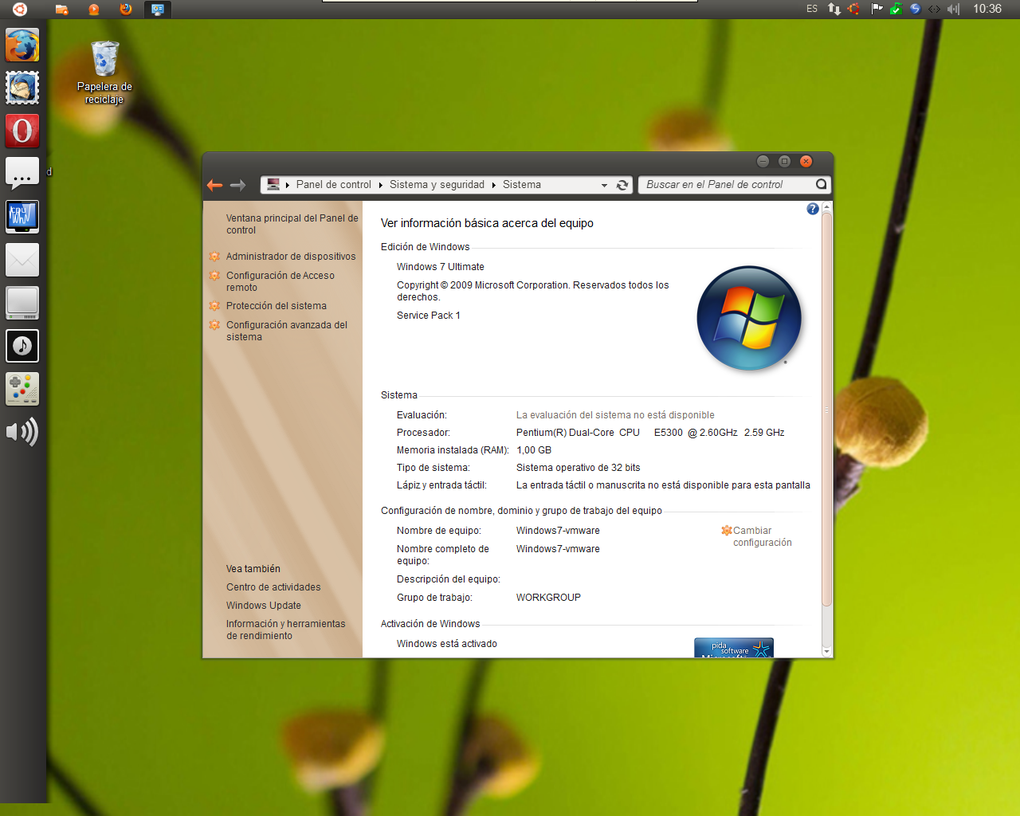Viewport: 1020px width, 816px height.
Task: Go back with the orange arrow
Action: click(215, 185)
